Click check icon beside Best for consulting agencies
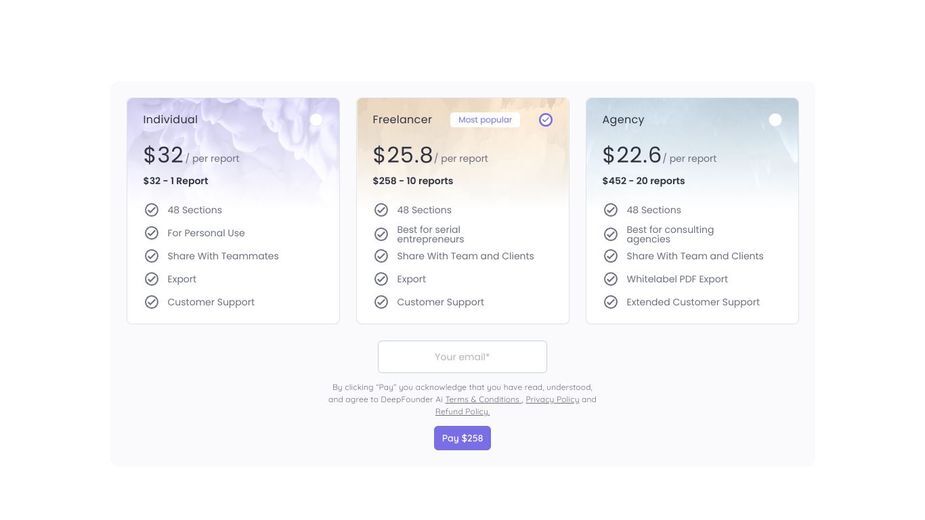 click(x=611, y=234)
